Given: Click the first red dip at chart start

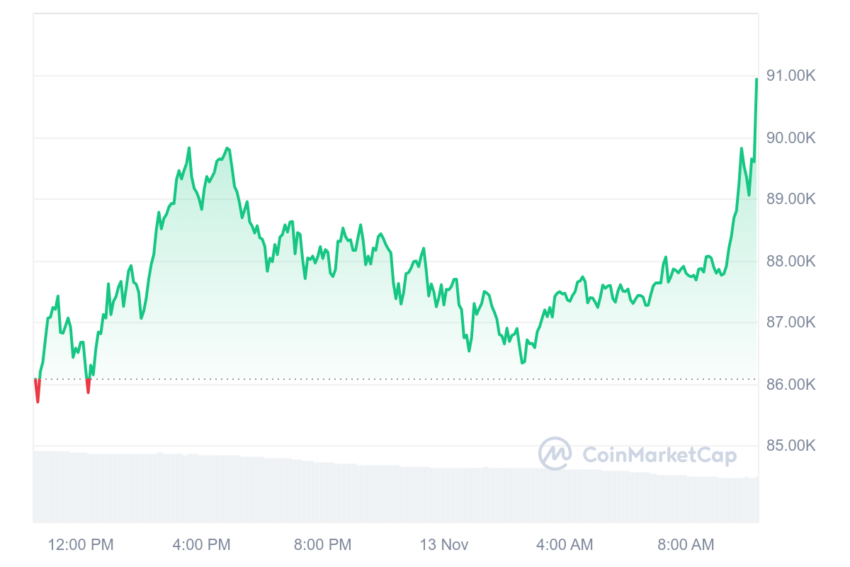Looking at the screenshot, I should (37, 390).
